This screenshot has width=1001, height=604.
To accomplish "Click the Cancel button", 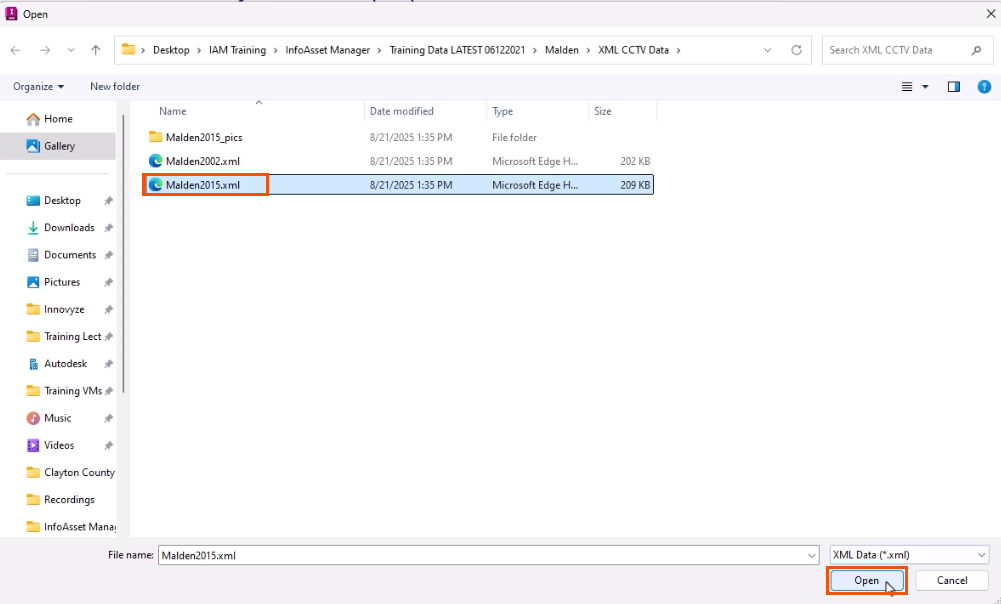I will pos(950,580).
